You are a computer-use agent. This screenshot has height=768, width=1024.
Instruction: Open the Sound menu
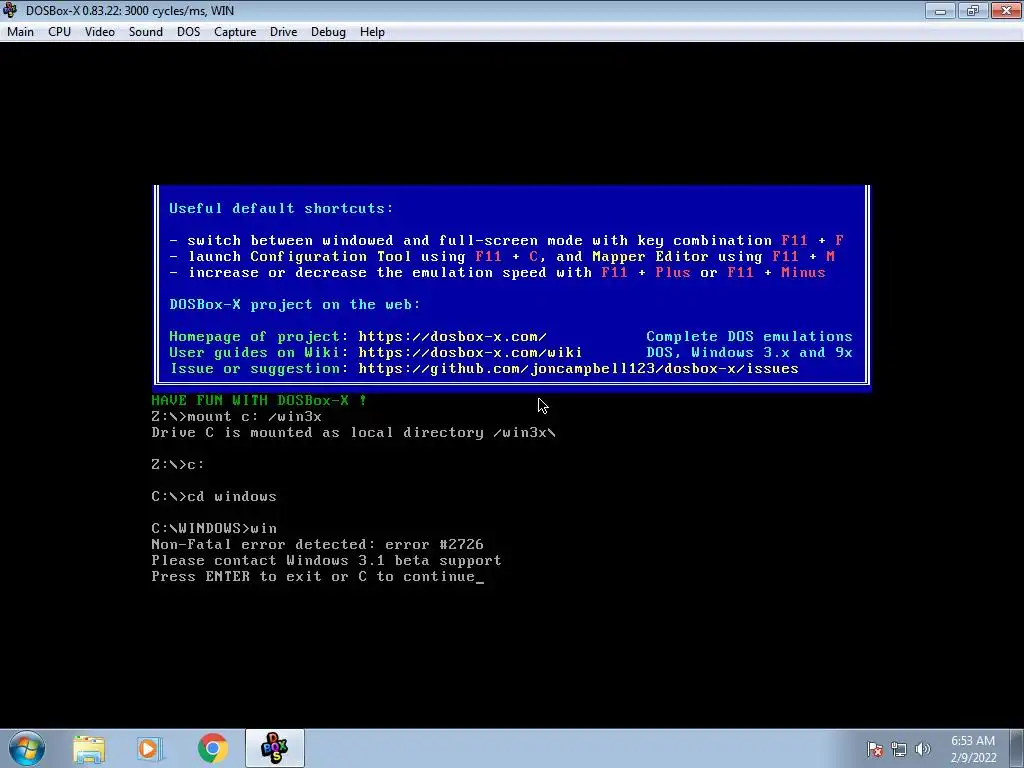146,32
